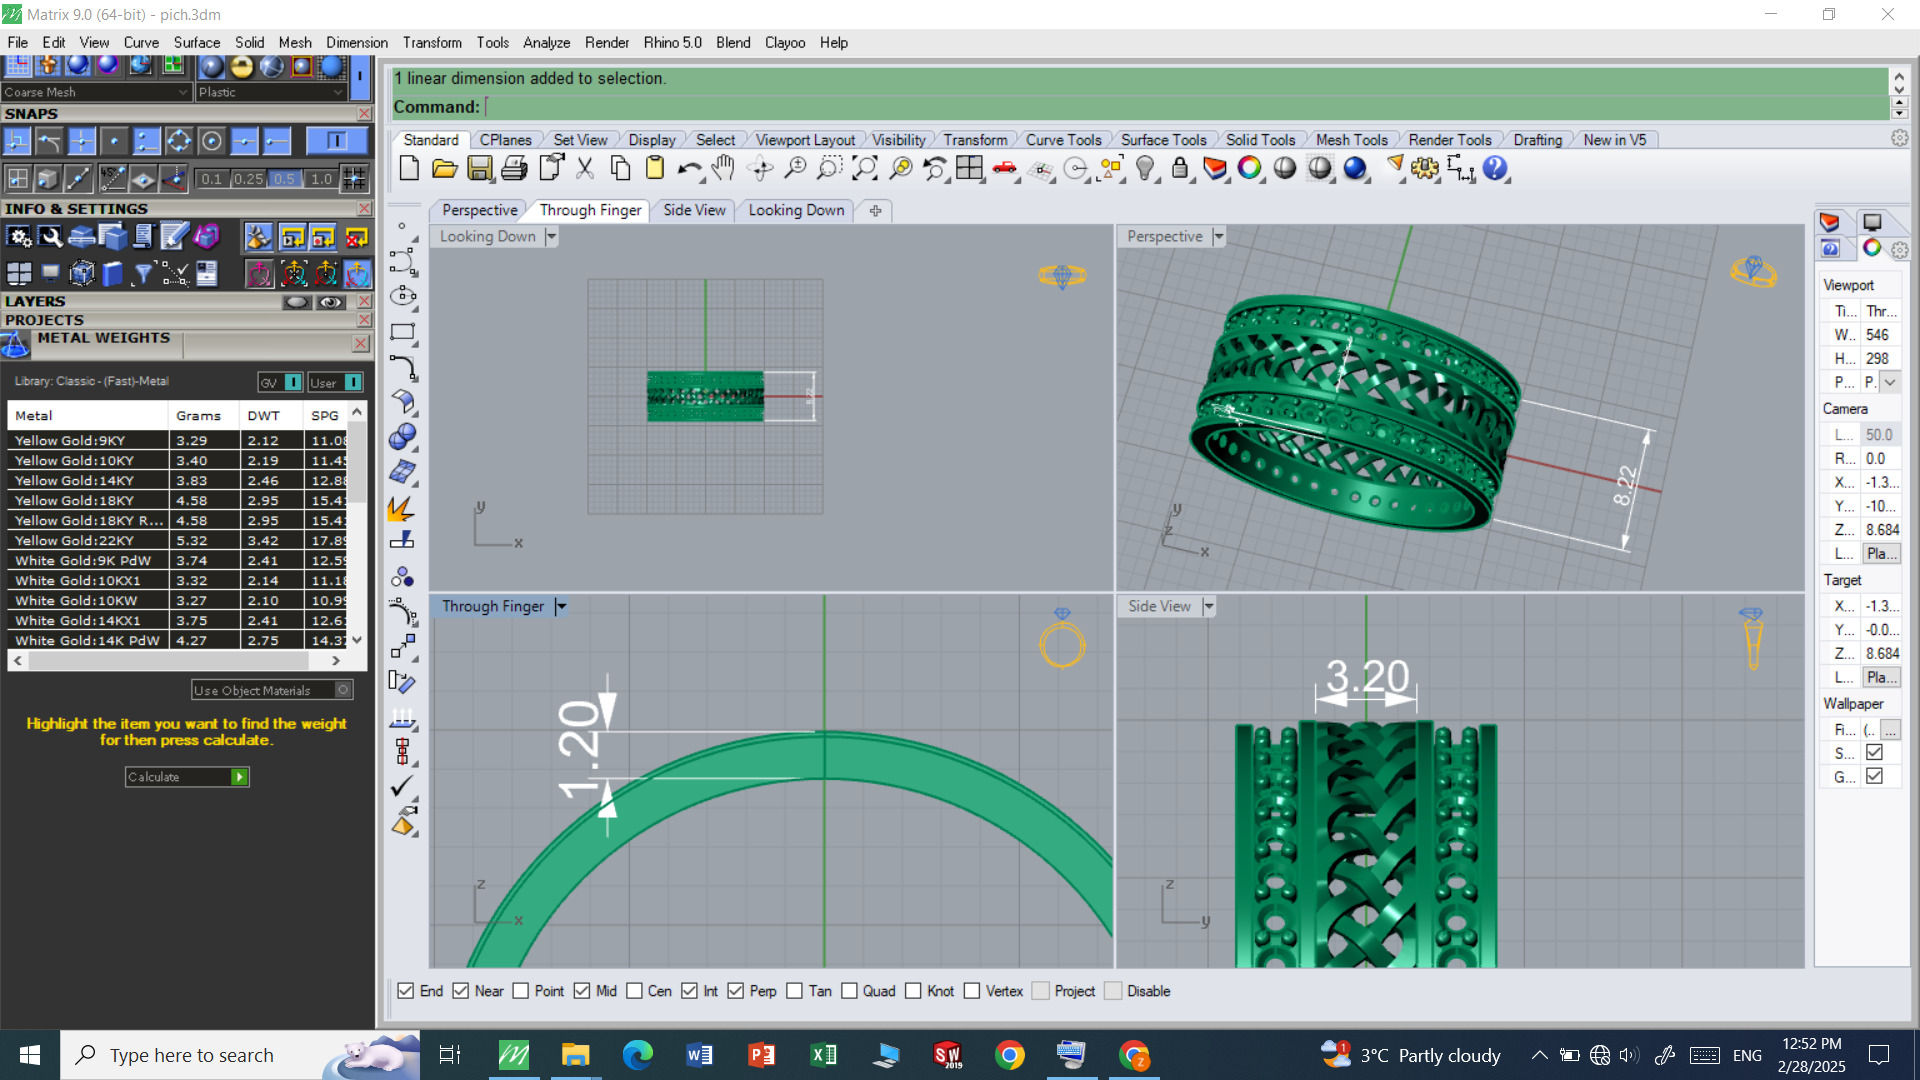
Task: Toggle the Perp osnap checkbox
Action: click(x=736, y=991)
